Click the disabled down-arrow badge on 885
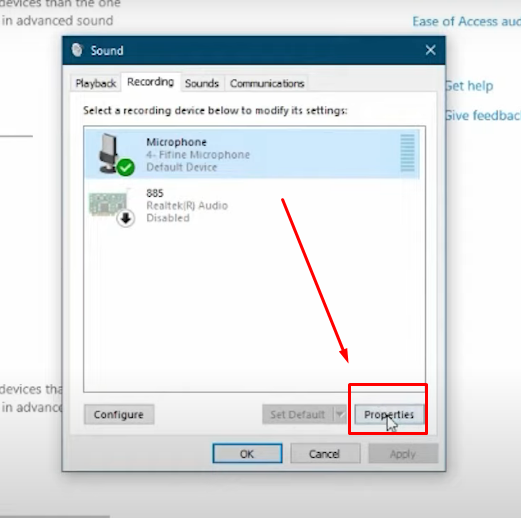The width and height of the screenshot is (521, 518). (x=126, y=219)
